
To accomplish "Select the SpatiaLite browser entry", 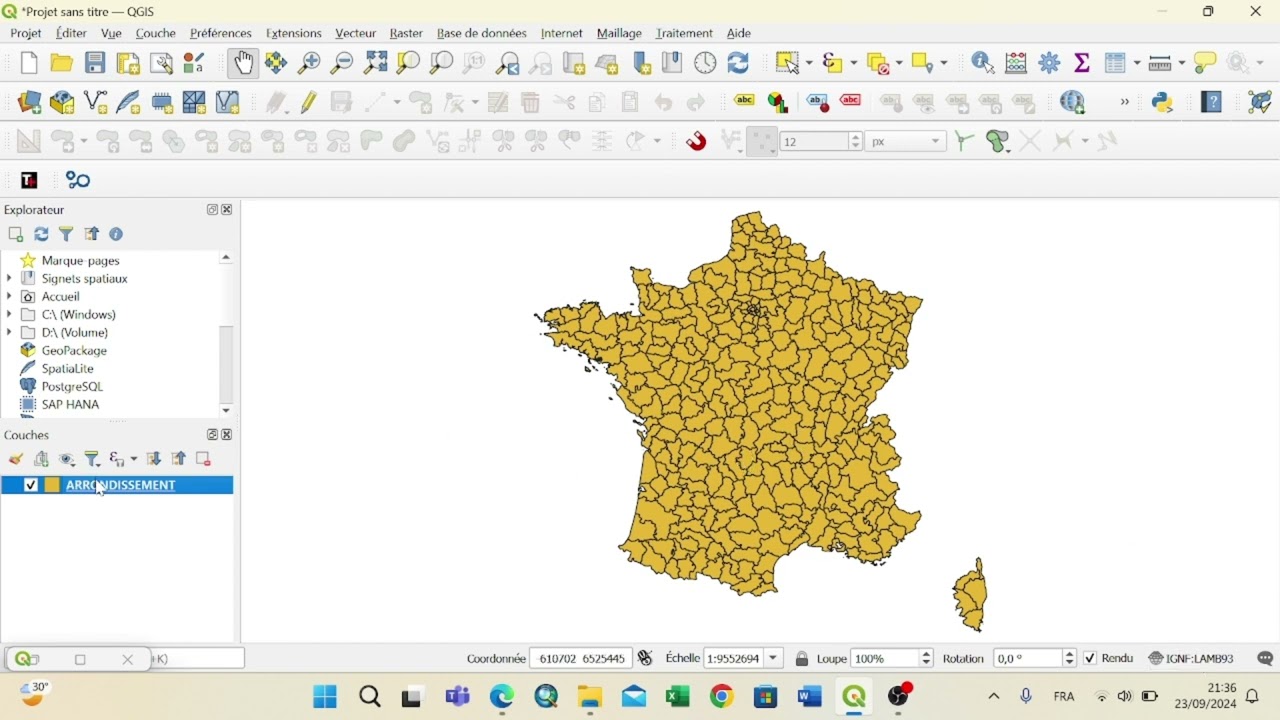I will tap(68, 370).
